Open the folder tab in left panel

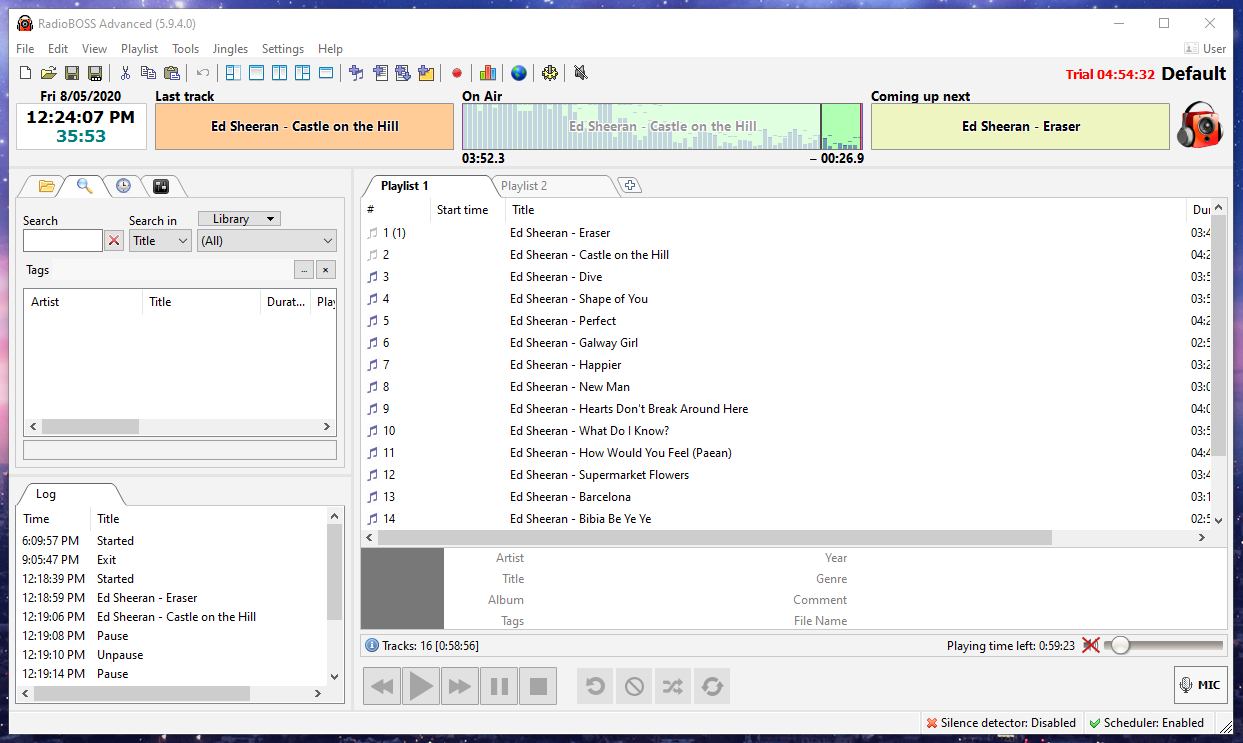tap(46, 186)
